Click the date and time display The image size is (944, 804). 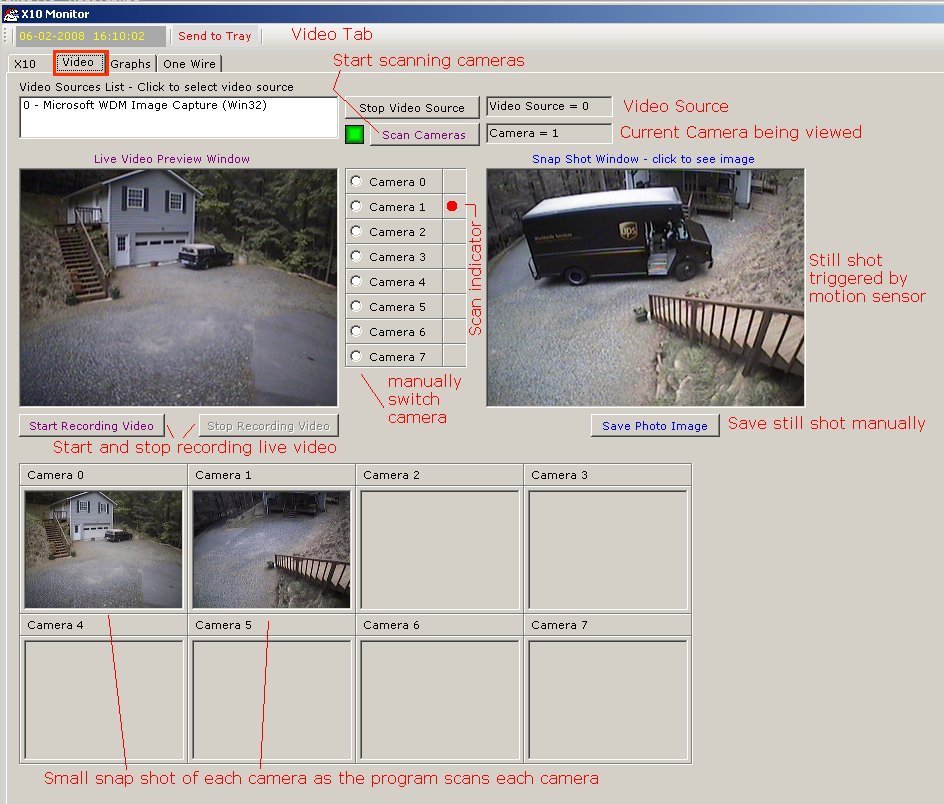click(x=90, y=36)
